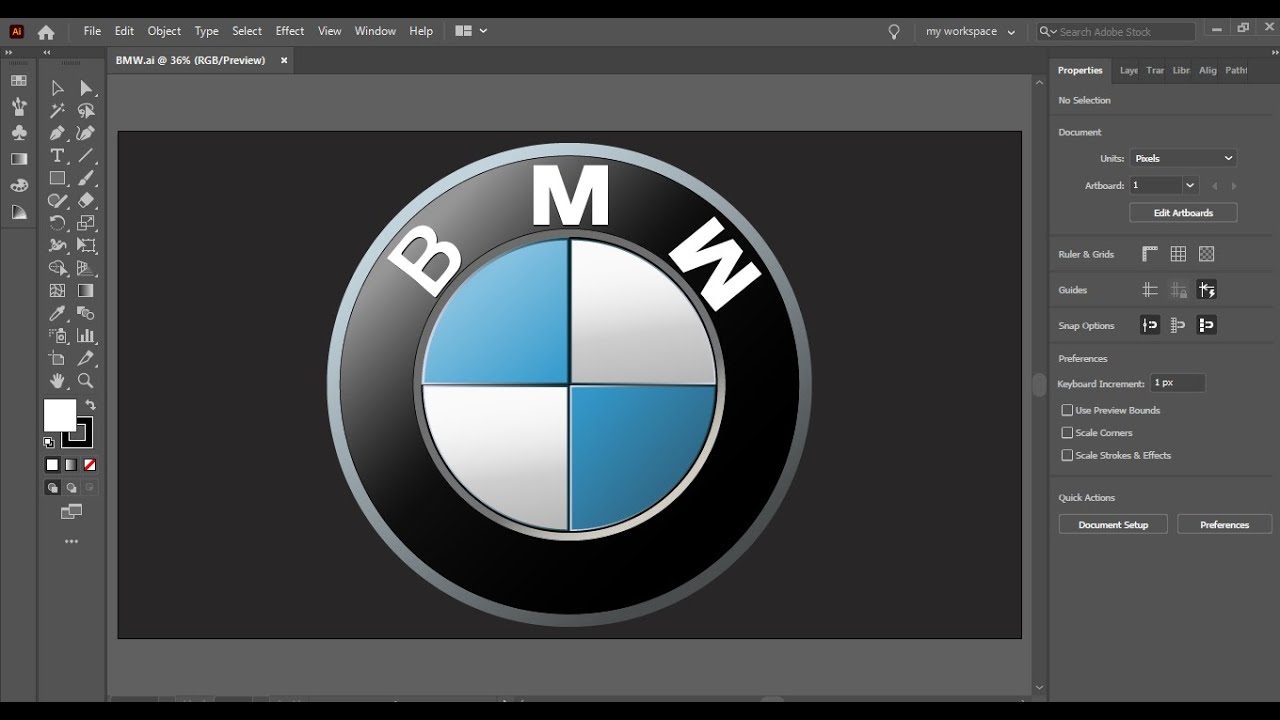1280x720 pixels.
Task: Open the File menu
Action: pos(92,31)
